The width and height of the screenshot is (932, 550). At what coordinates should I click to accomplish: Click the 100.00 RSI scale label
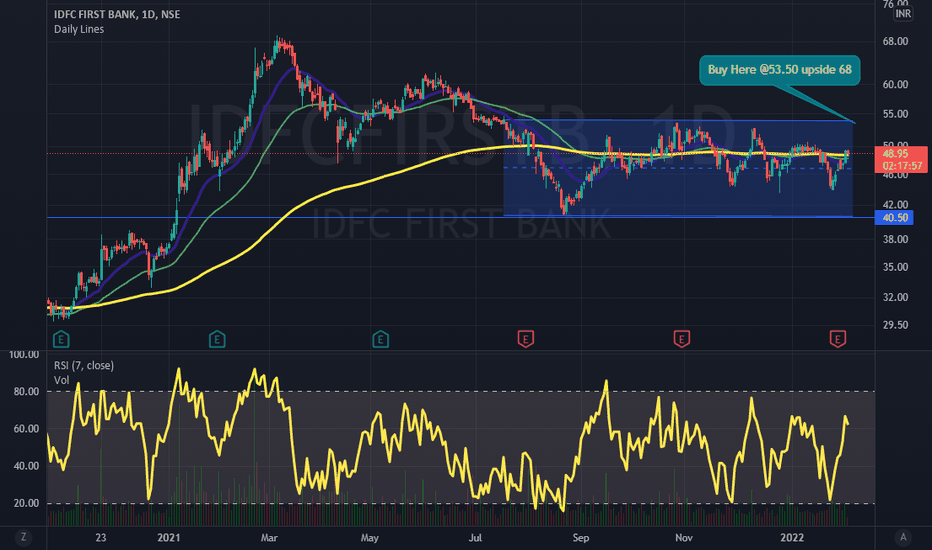click(x=24, y=355)
